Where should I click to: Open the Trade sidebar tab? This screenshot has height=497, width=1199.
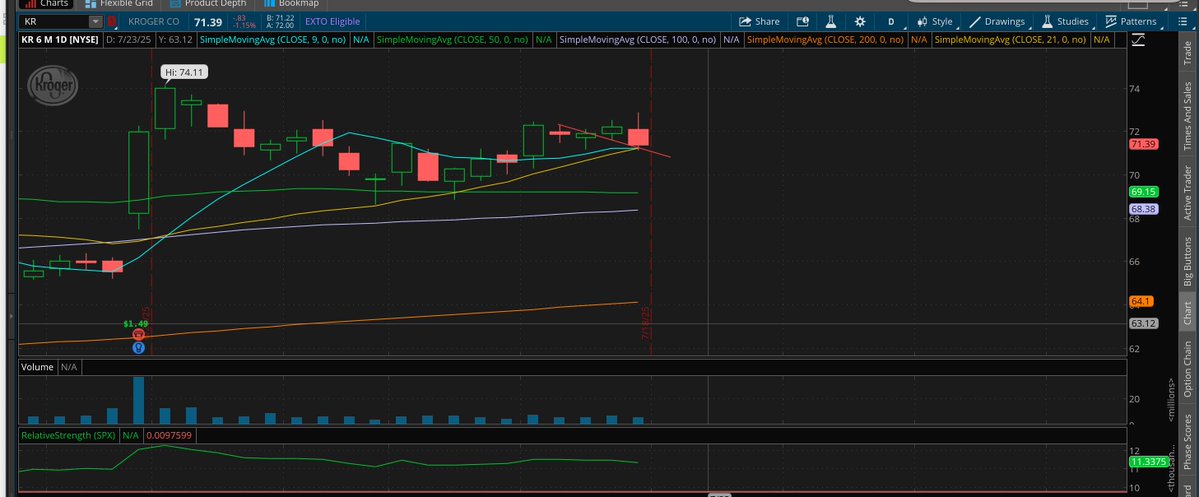coord(1188,56)
